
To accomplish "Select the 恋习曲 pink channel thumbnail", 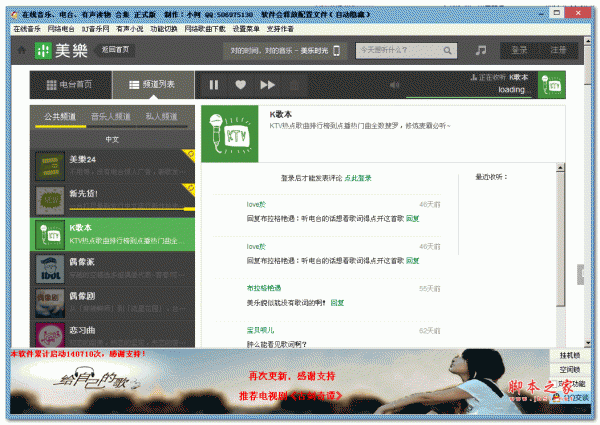I will pos(50,335).
